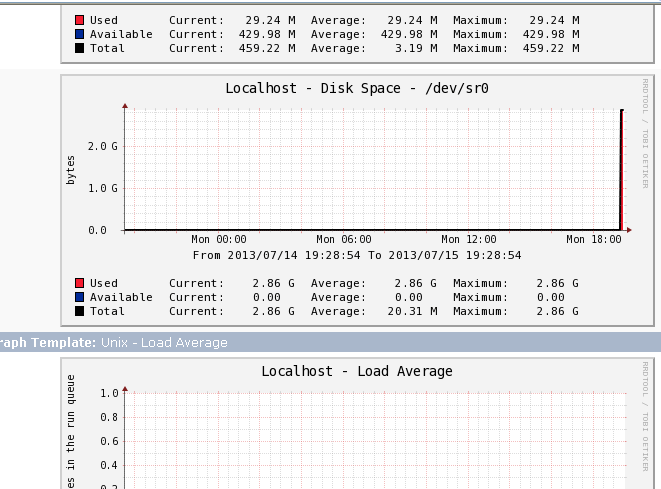The image size is (661, 489).
Task: Open the Disk Space /dev/sr0 graph
Action: tap(357, 201)
